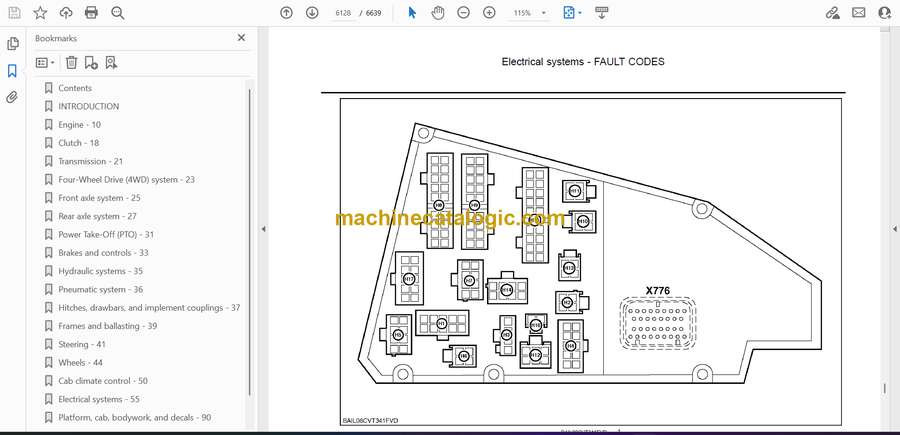This screenshot has width=900, height=435.
Task: Find current bookmark icon
Action: pyautogui.click(x=111, y=63)
